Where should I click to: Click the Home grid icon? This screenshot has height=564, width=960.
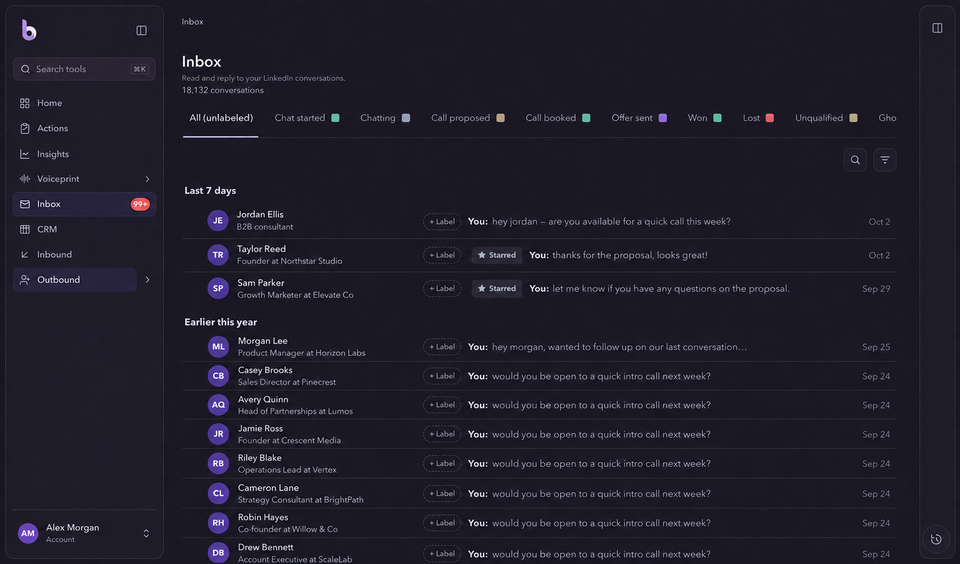coord(24,103)
